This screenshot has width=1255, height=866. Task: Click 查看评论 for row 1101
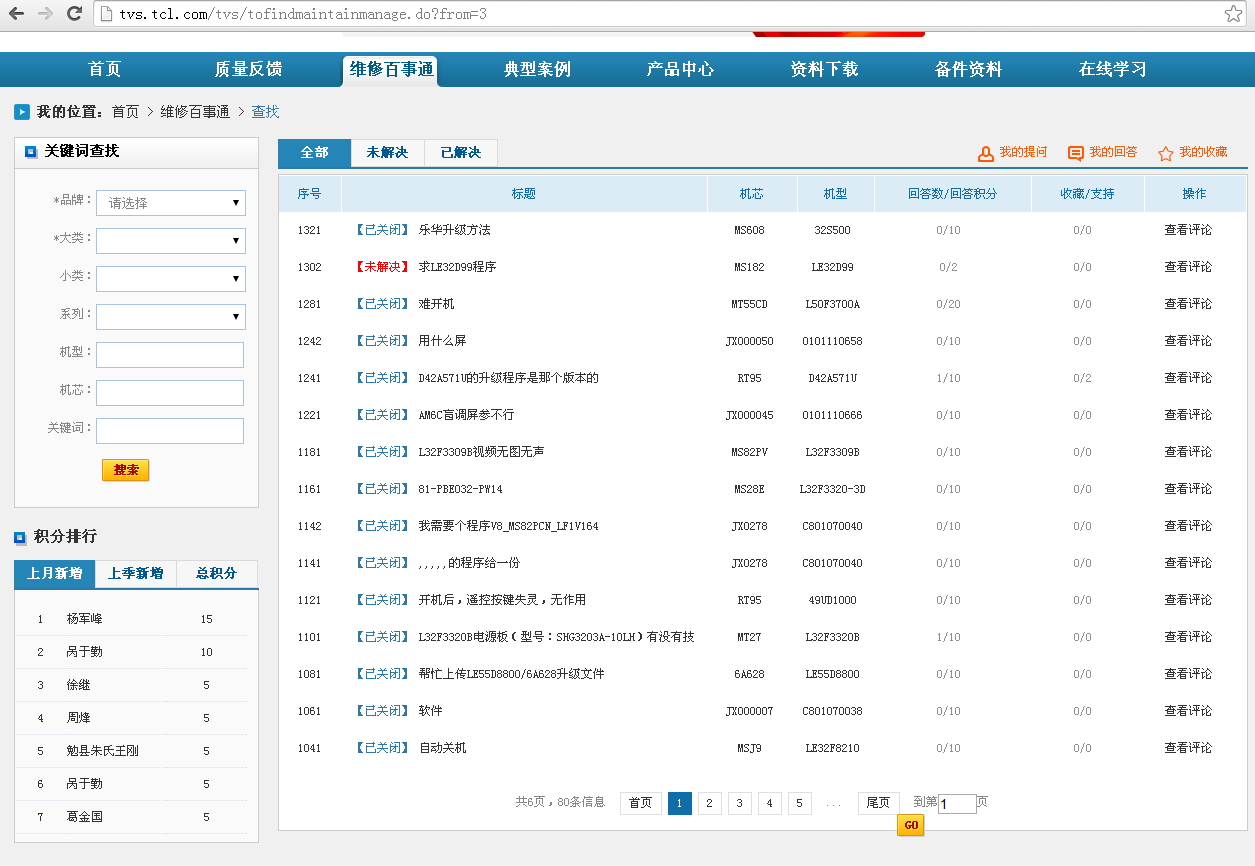[x=1188, y=637]
